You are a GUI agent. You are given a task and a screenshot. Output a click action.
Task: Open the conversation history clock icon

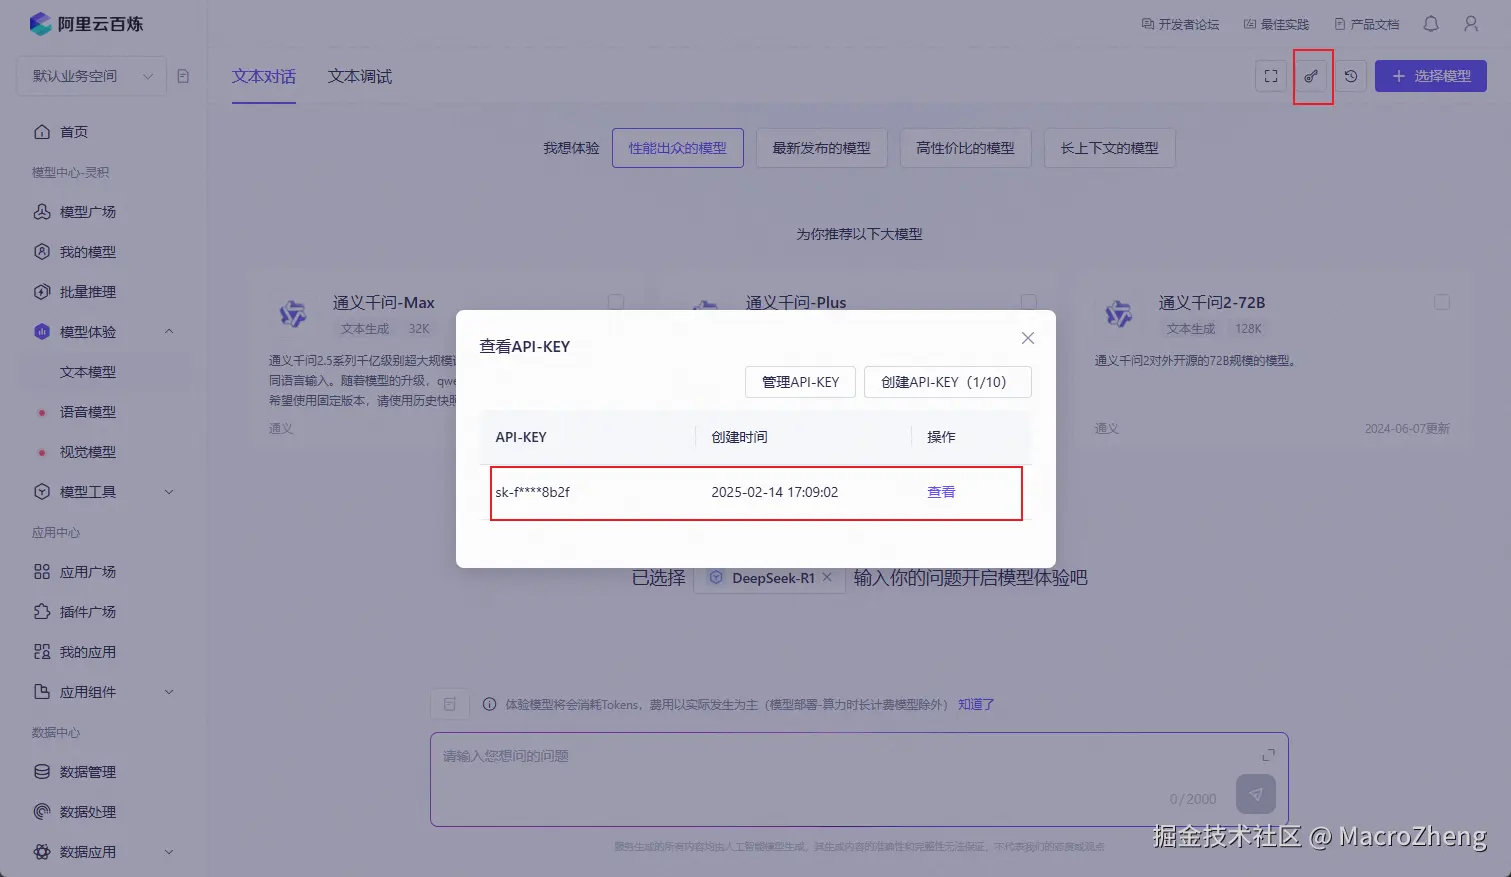pyautogui.click(x=1351, y=76)
